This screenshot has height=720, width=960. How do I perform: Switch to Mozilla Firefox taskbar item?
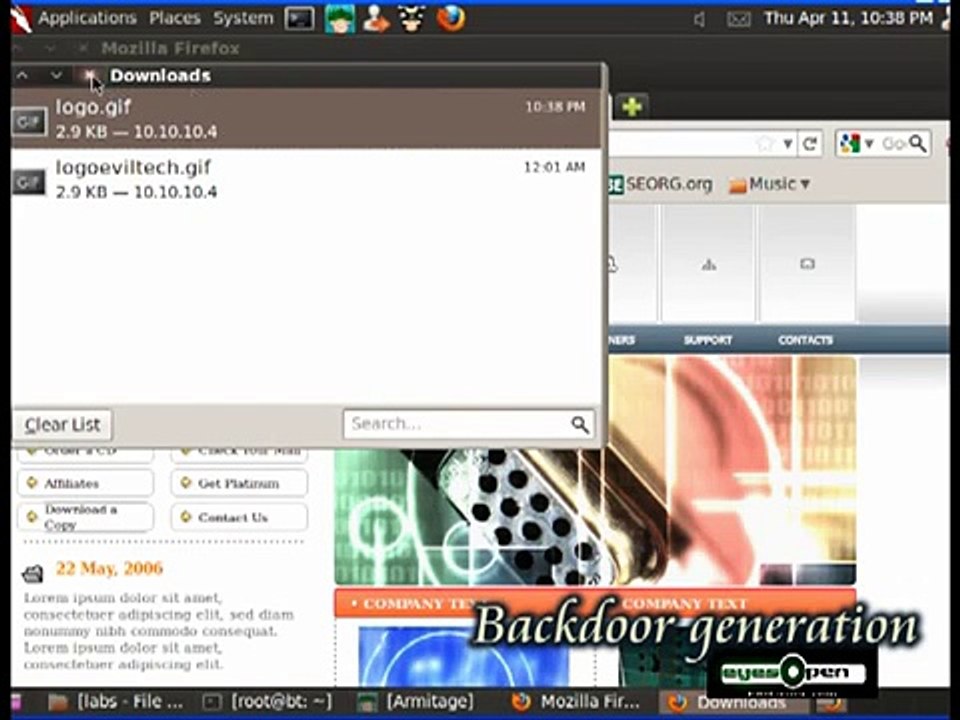[x=576, y=702]
